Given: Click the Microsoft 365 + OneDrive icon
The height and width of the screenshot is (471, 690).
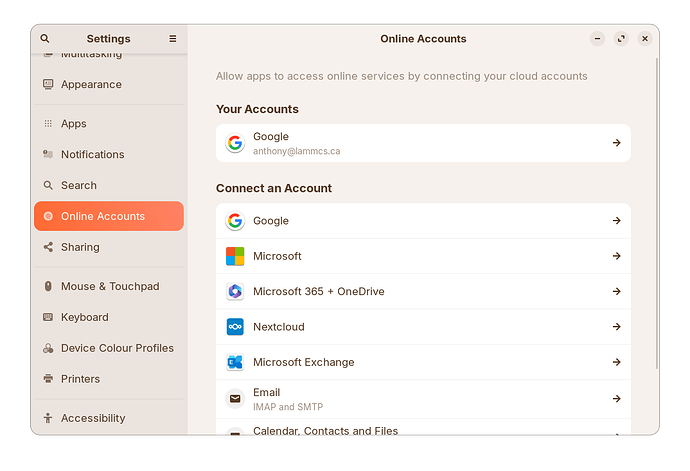Looking at the screenshot, I should point(235,292).
